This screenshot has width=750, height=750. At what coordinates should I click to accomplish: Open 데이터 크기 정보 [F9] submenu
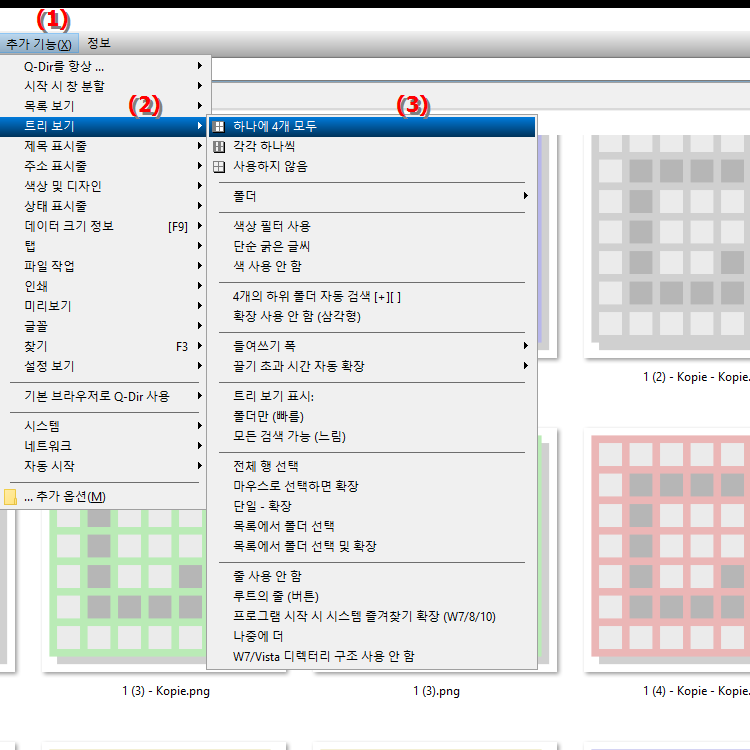pyautogui.click(x=103, y=226)
